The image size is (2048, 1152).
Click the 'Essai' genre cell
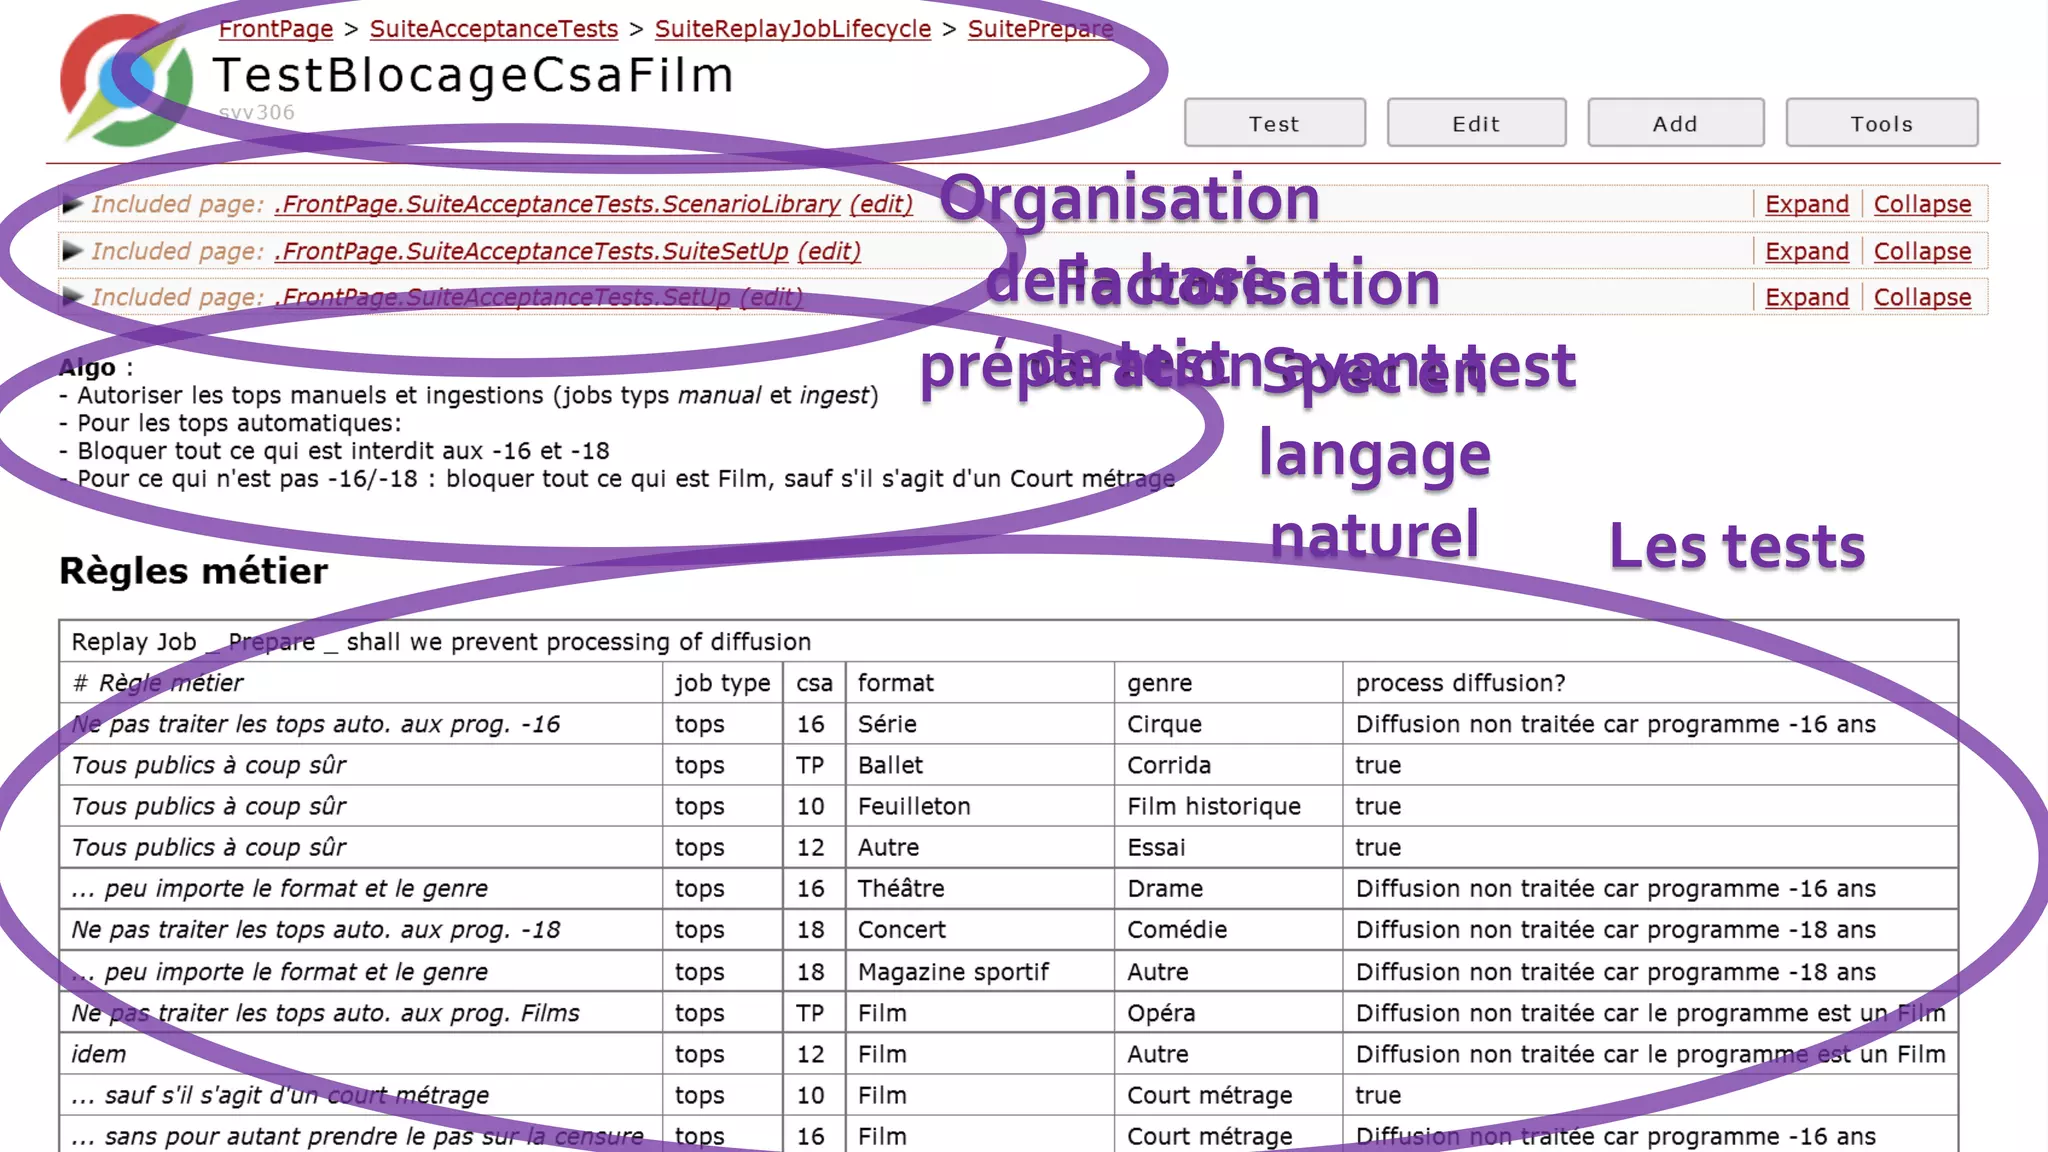pos(1228,847)
